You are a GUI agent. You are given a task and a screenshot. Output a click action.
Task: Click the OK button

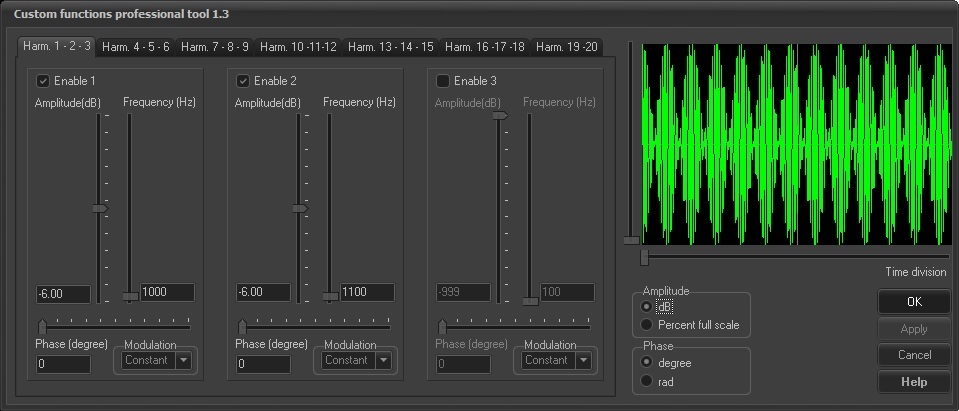point(914,302)
